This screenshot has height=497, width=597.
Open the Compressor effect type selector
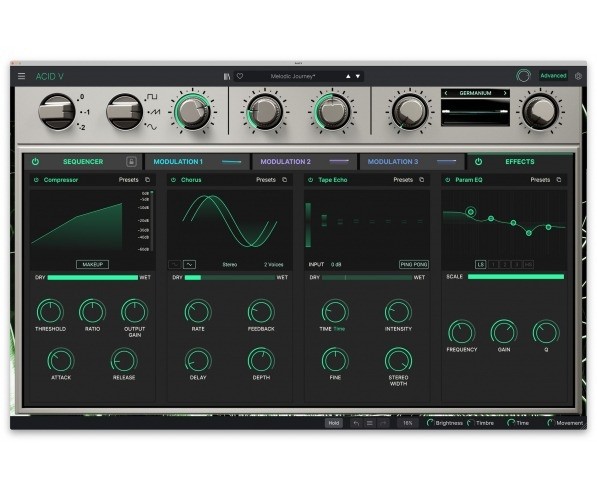click(x=61, y=180)
